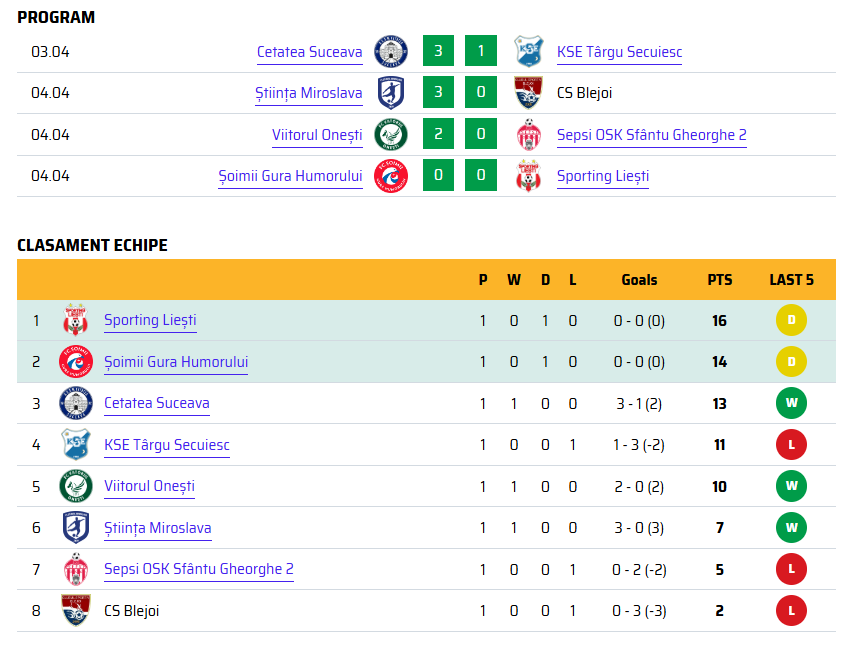Click CS Blejoi crest in program row
849x647 pixels.
[528, 93]
